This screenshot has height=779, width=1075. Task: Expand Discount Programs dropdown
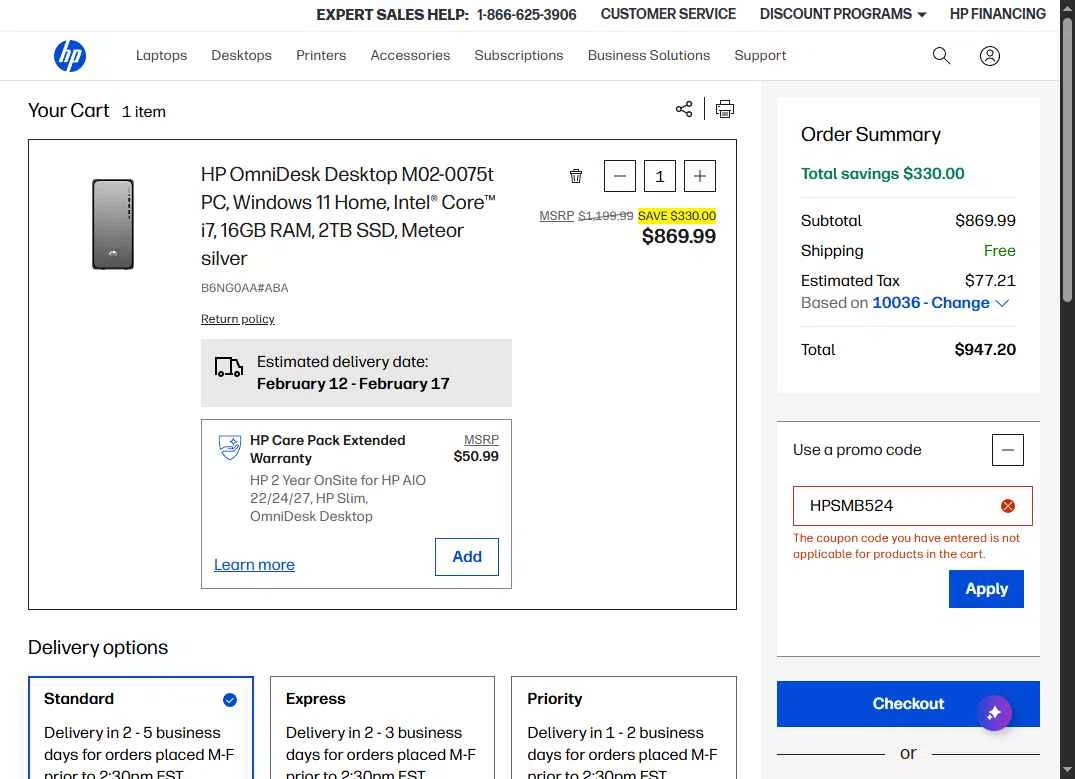[843, 14]
